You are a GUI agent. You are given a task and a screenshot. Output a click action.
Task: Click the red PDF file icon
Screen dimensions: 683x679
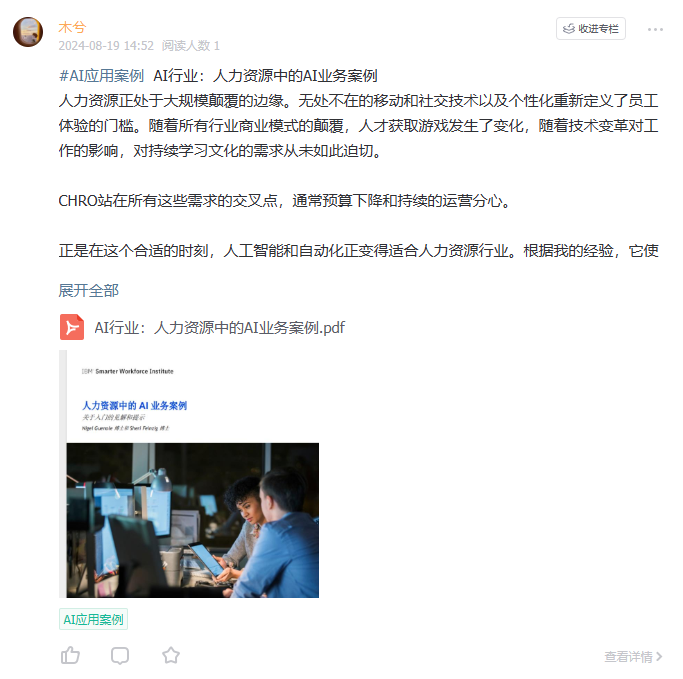click(x=72, y=327)
